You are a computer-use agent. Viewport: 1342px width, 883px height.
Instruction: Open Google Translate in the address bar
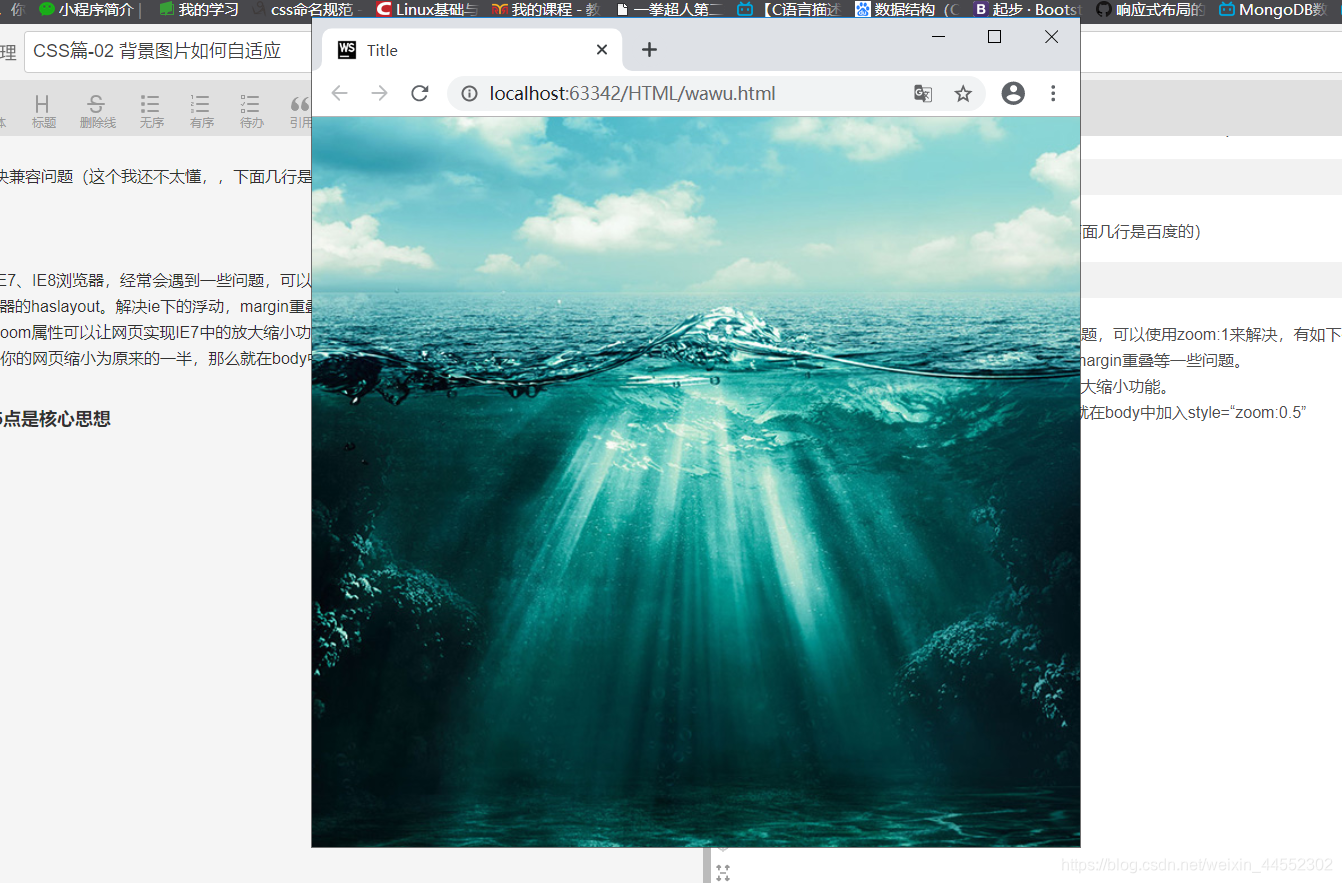(922, 93)
